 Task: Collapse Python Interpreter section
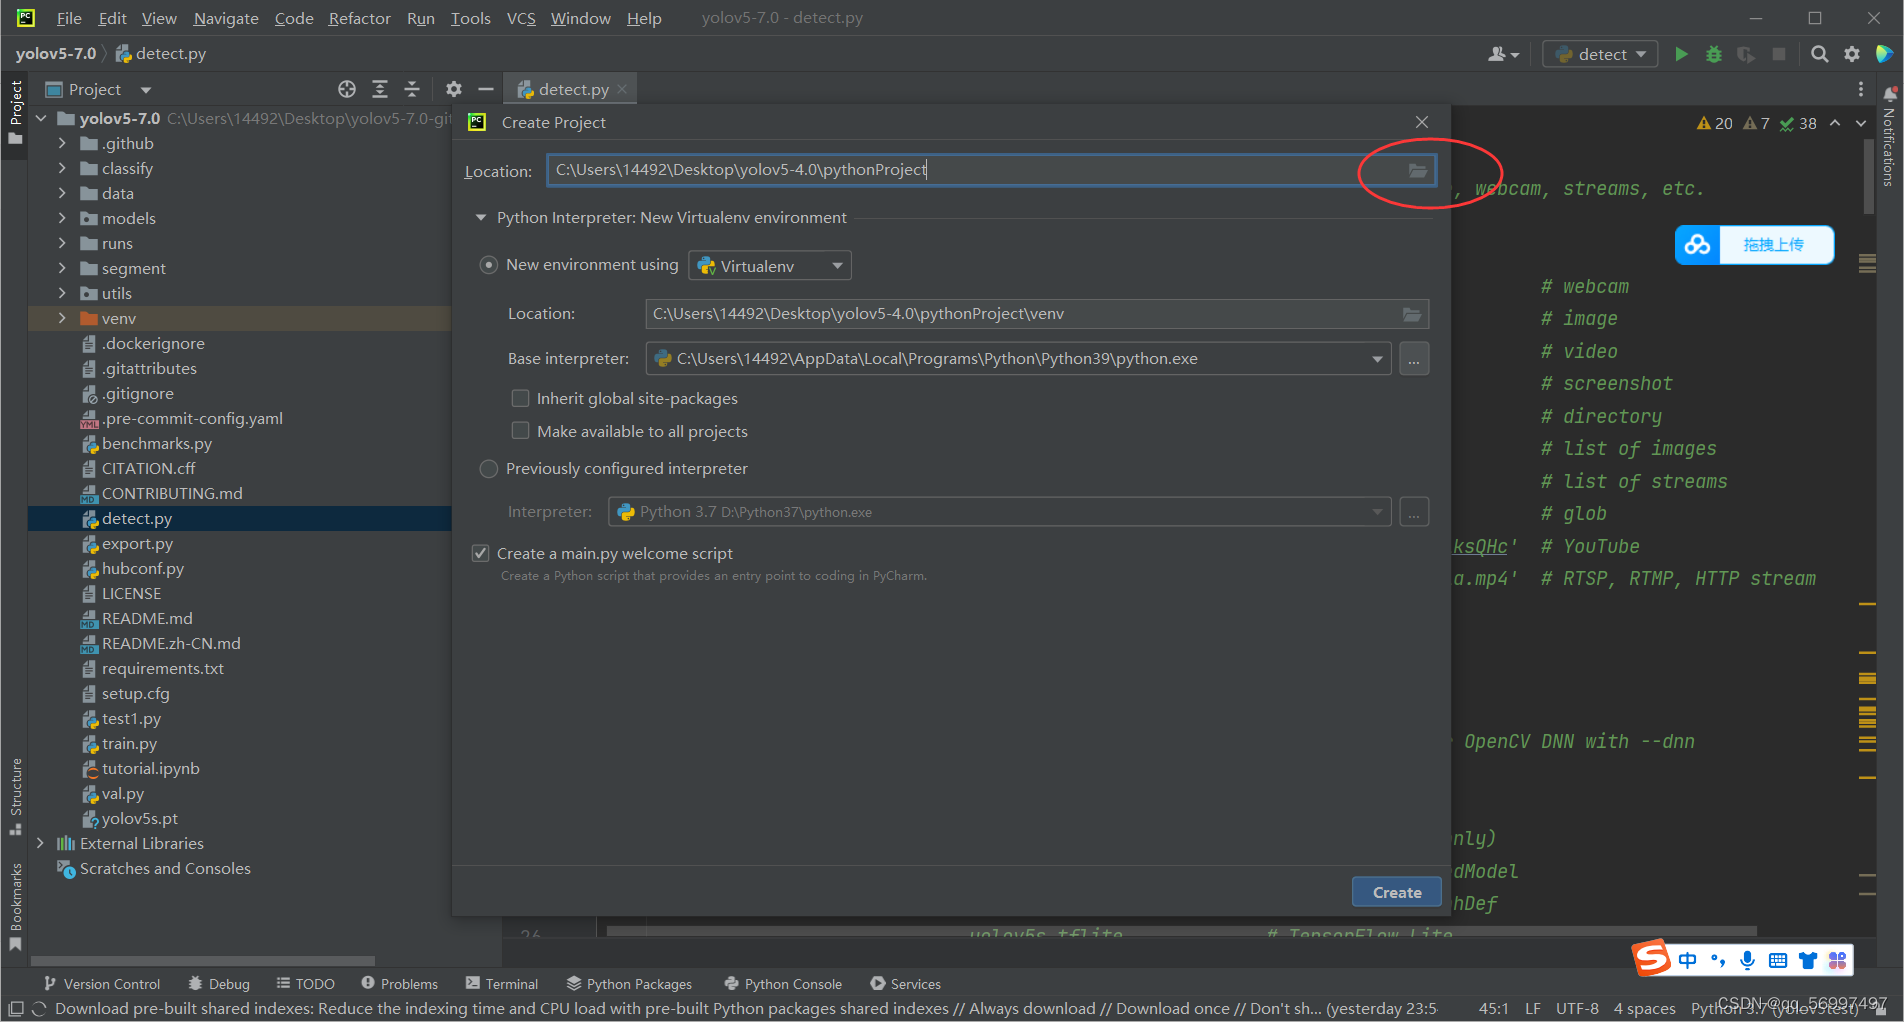point(481,217)
